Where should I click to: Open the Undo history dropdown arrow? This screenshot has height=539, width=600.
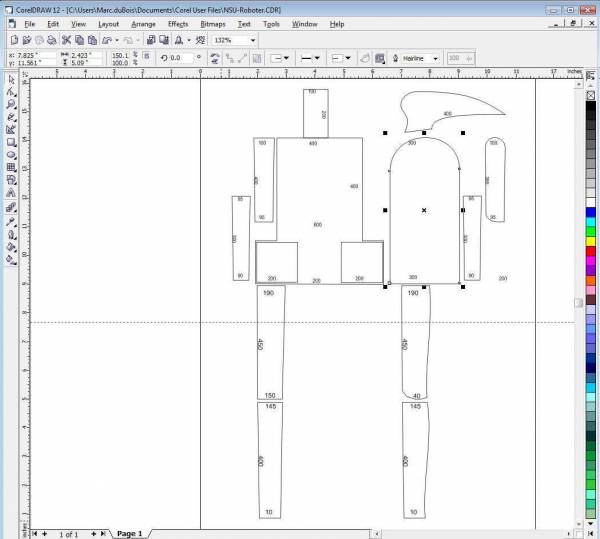[x=119, y=40]
